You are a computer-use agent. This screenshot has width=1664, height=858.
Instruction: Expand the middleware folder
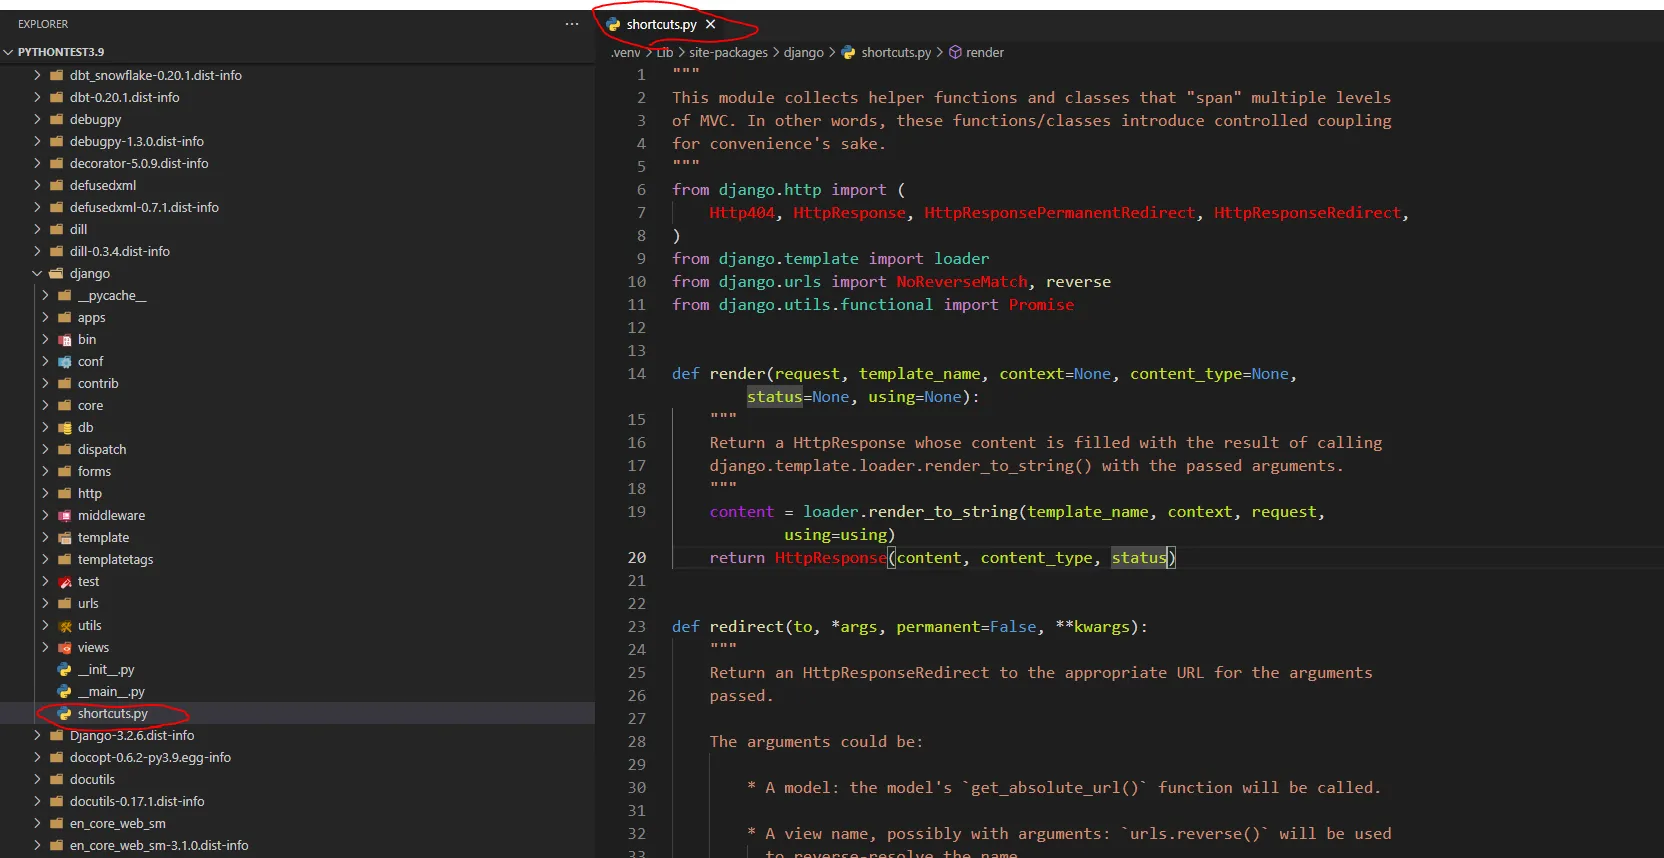[x=110, y=516]
